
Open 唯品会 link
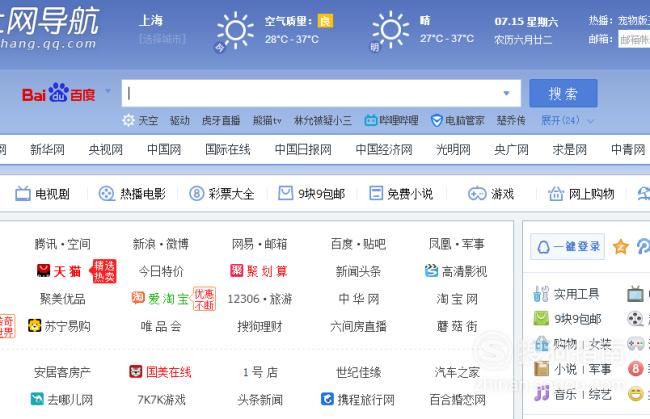point(161,326)
